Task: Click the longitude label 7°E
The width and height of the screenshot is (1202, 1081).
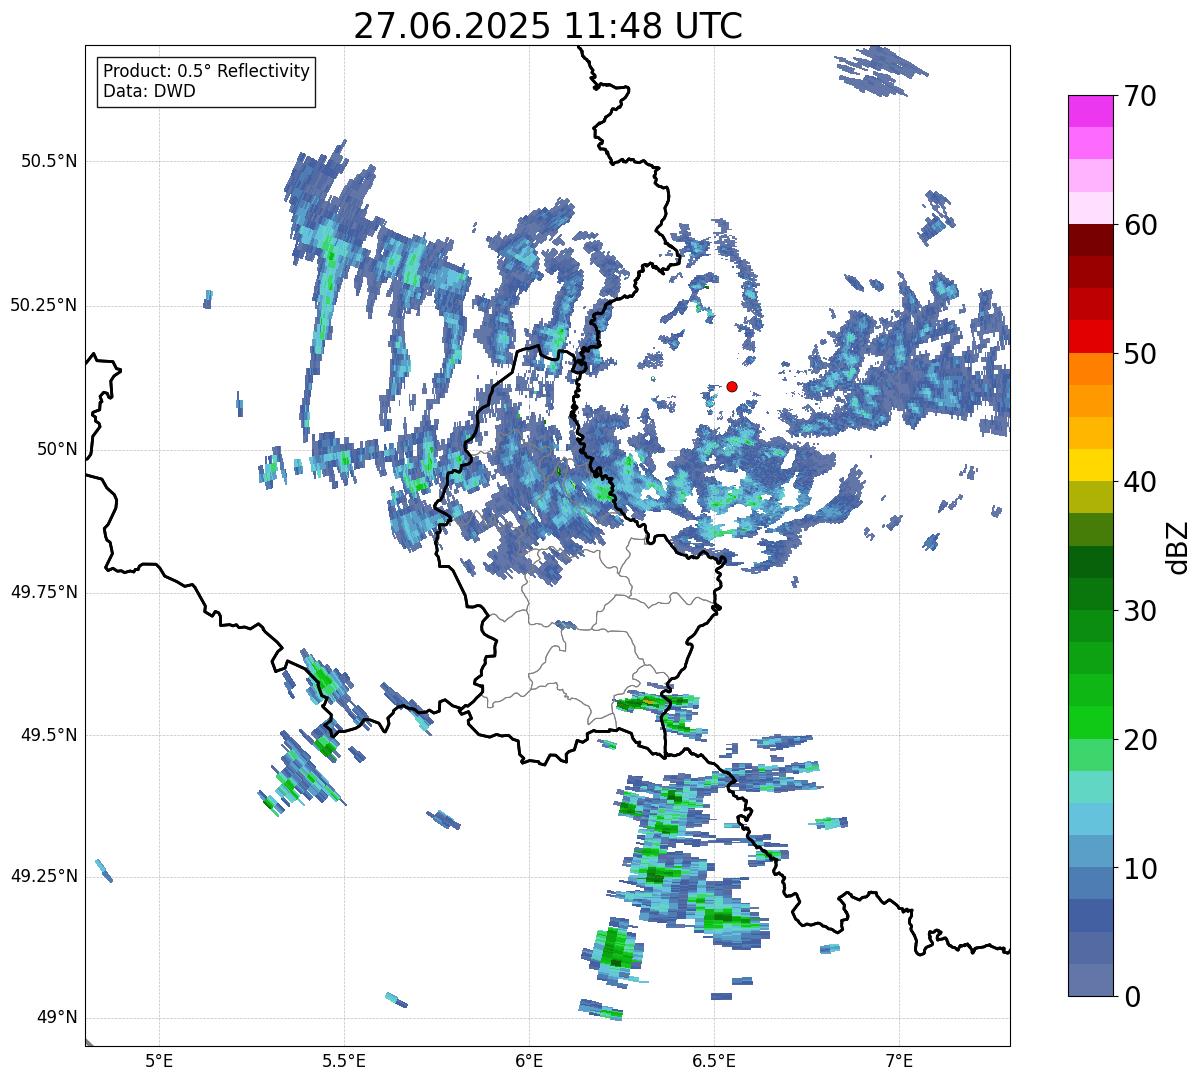Action: tap(899, 1060)
